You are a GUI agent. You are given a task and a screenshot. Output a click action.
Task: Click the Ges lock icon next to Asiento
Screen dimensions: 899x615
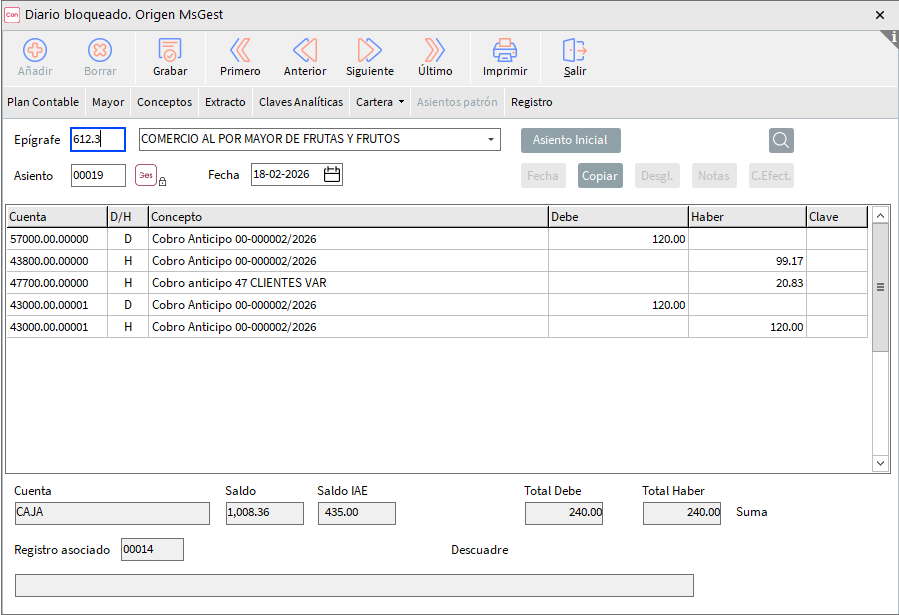(147, 176)
